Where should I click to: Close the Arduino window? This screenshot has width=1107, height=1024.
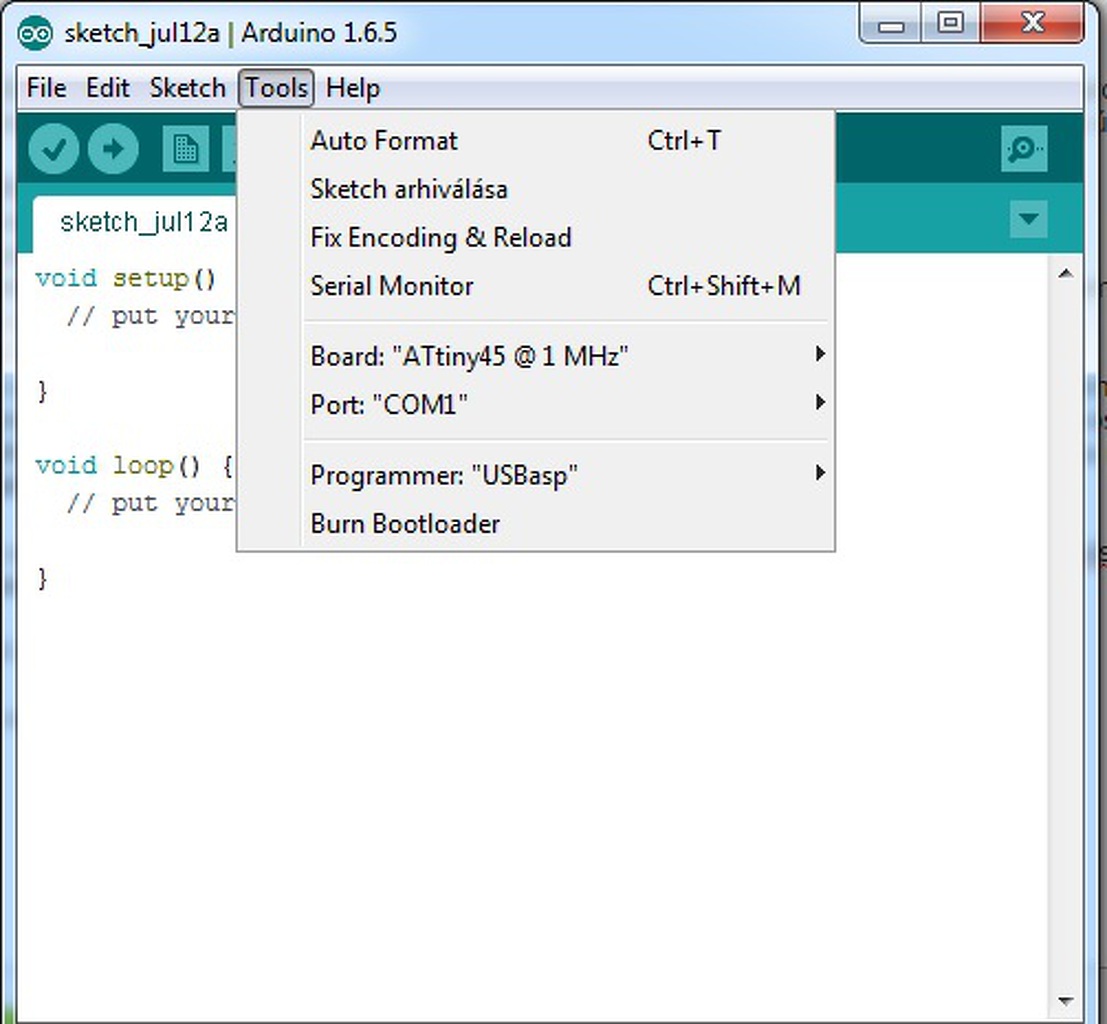[x=1032, y=23]
